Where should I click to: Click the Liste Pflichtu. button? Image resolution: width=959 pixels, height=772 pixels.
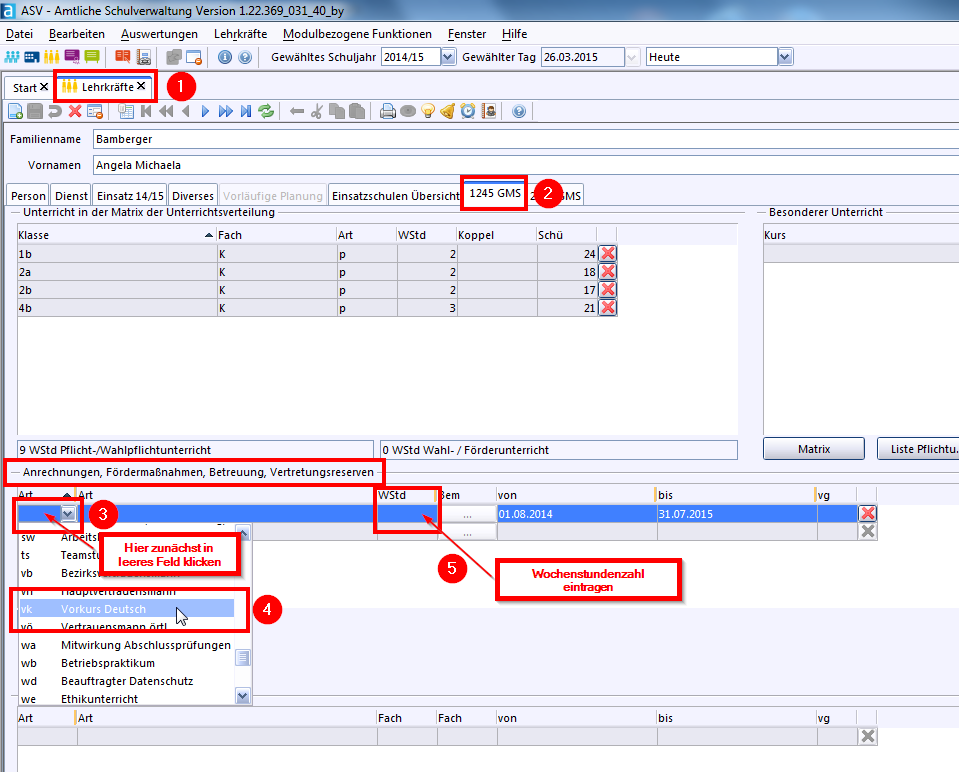click(918, 449)
